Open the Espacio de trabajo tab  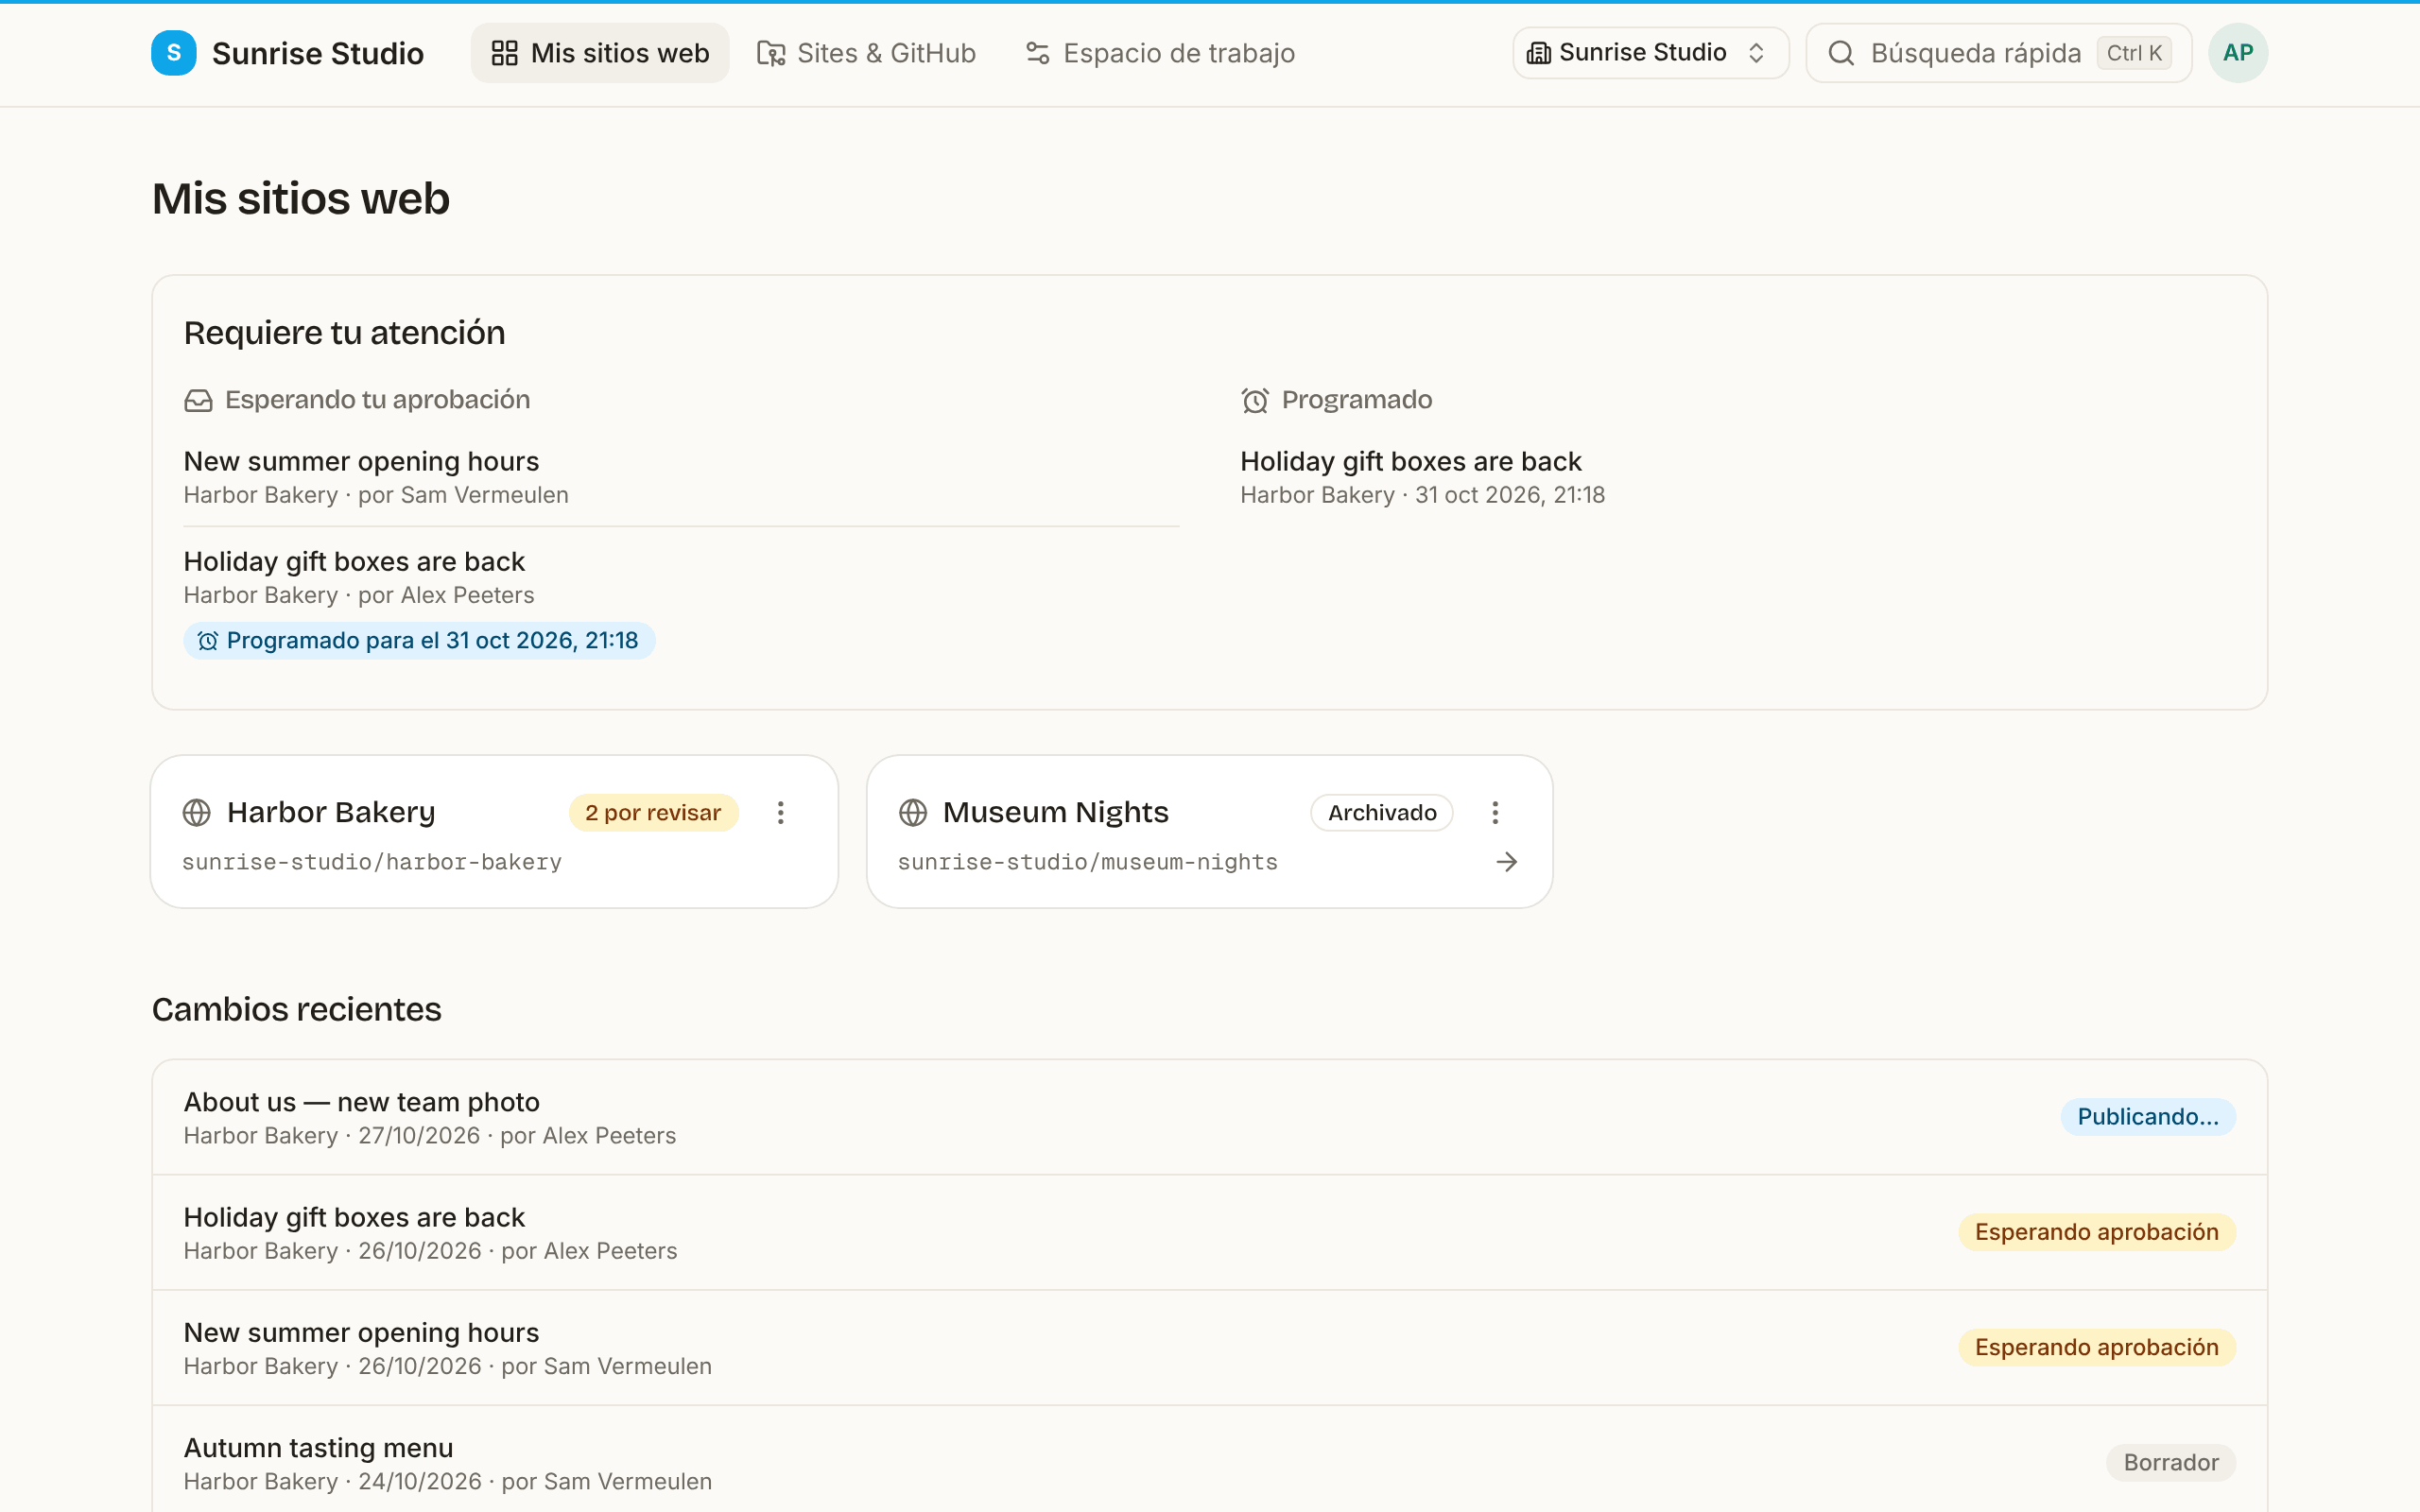[x=1160, y=53]
